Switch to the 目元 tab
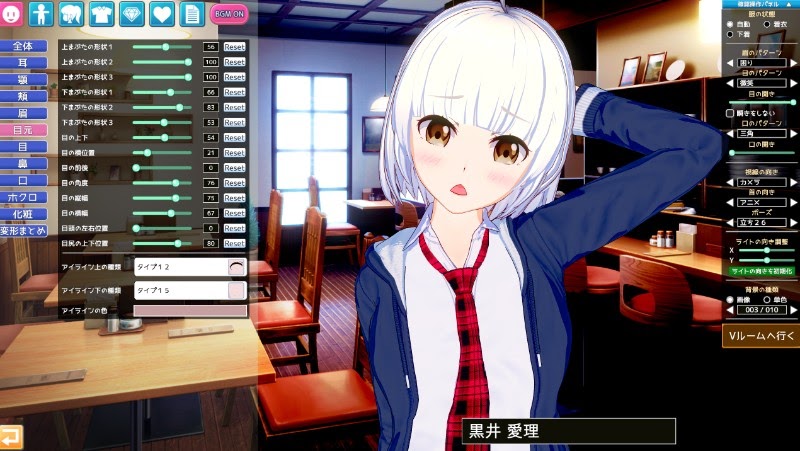The height and width of the screenshot is (451, 800). (23, 130)
